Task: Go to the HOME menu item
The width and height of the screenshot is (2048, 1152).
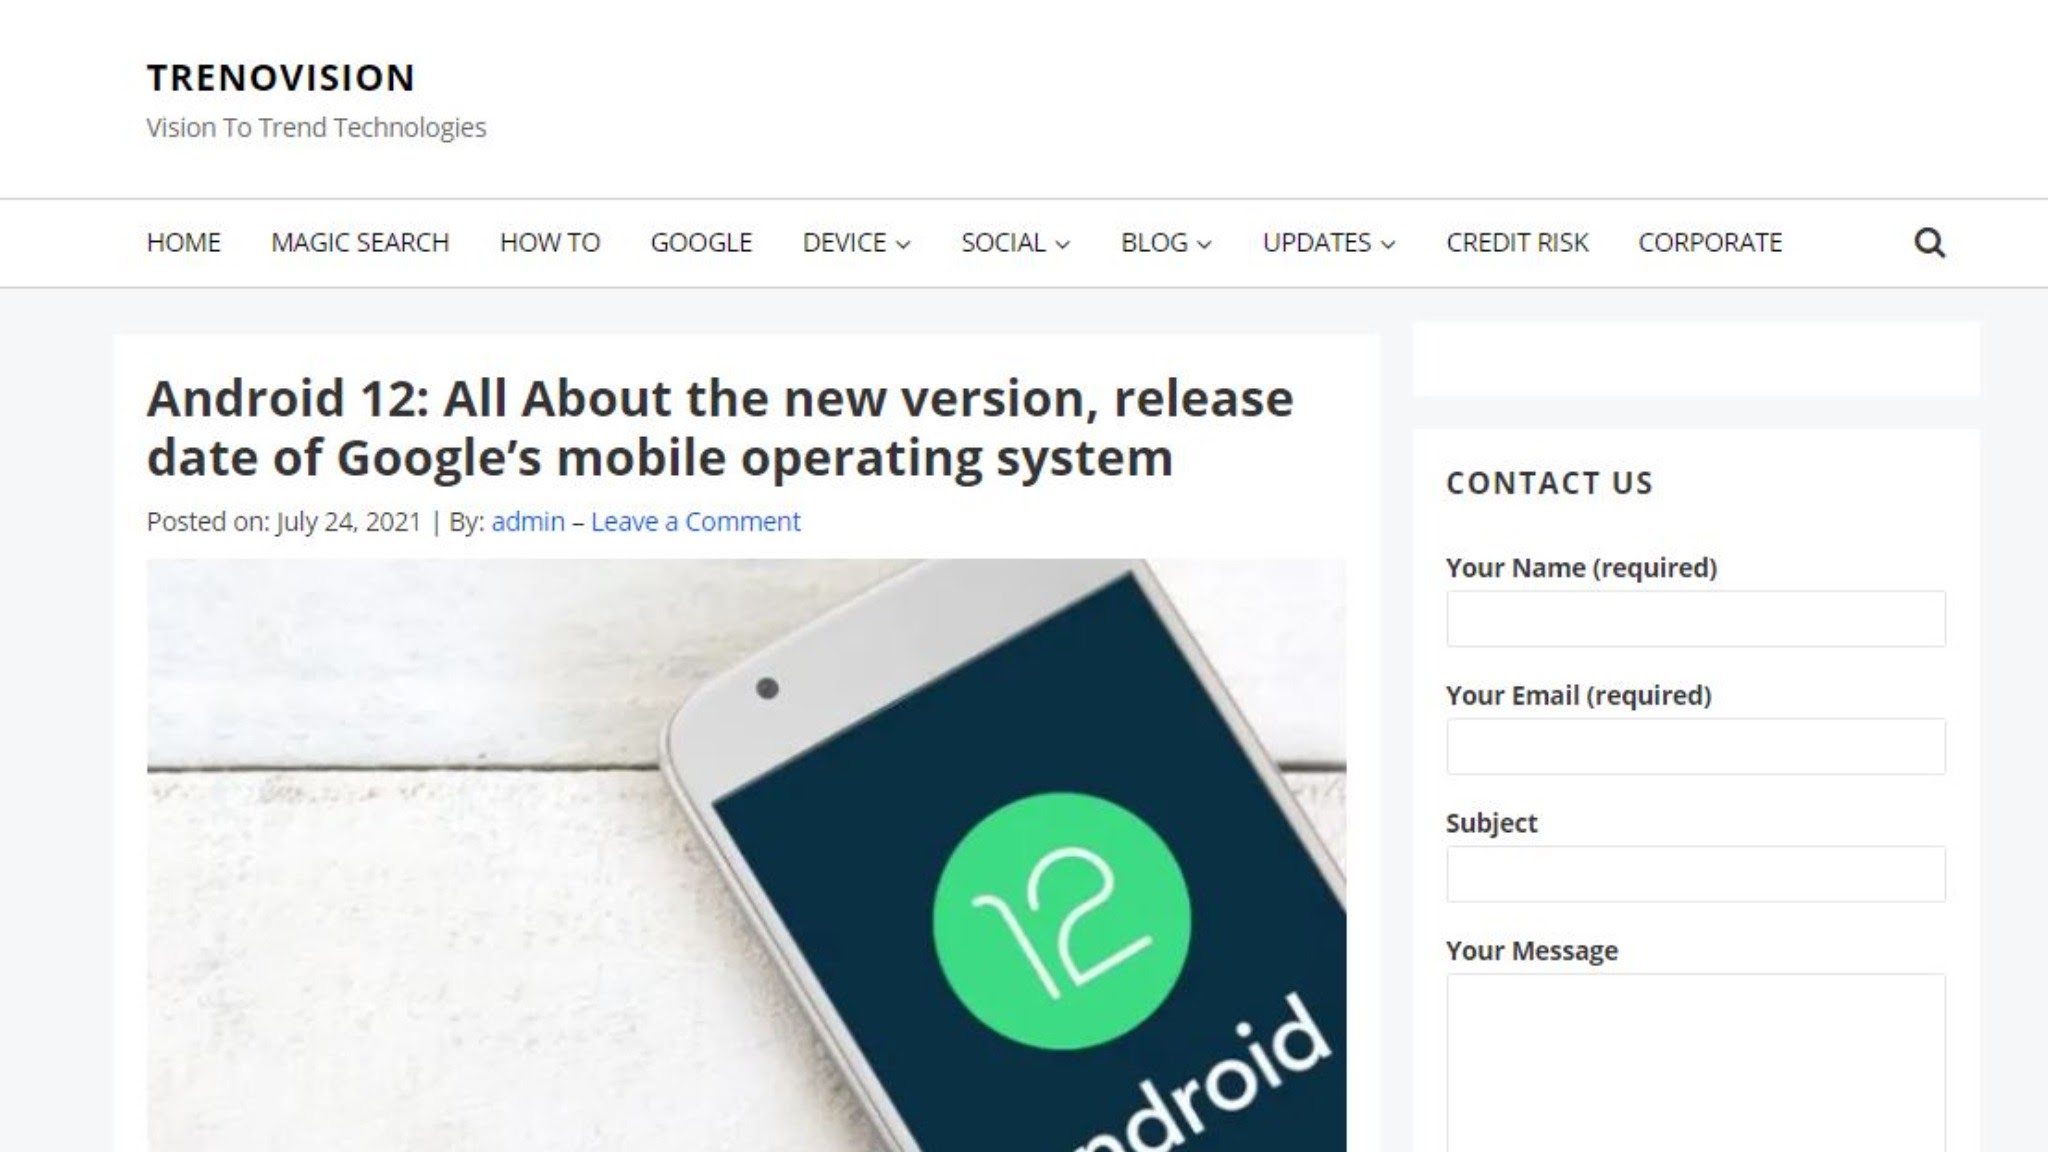Action: (183, 243)
